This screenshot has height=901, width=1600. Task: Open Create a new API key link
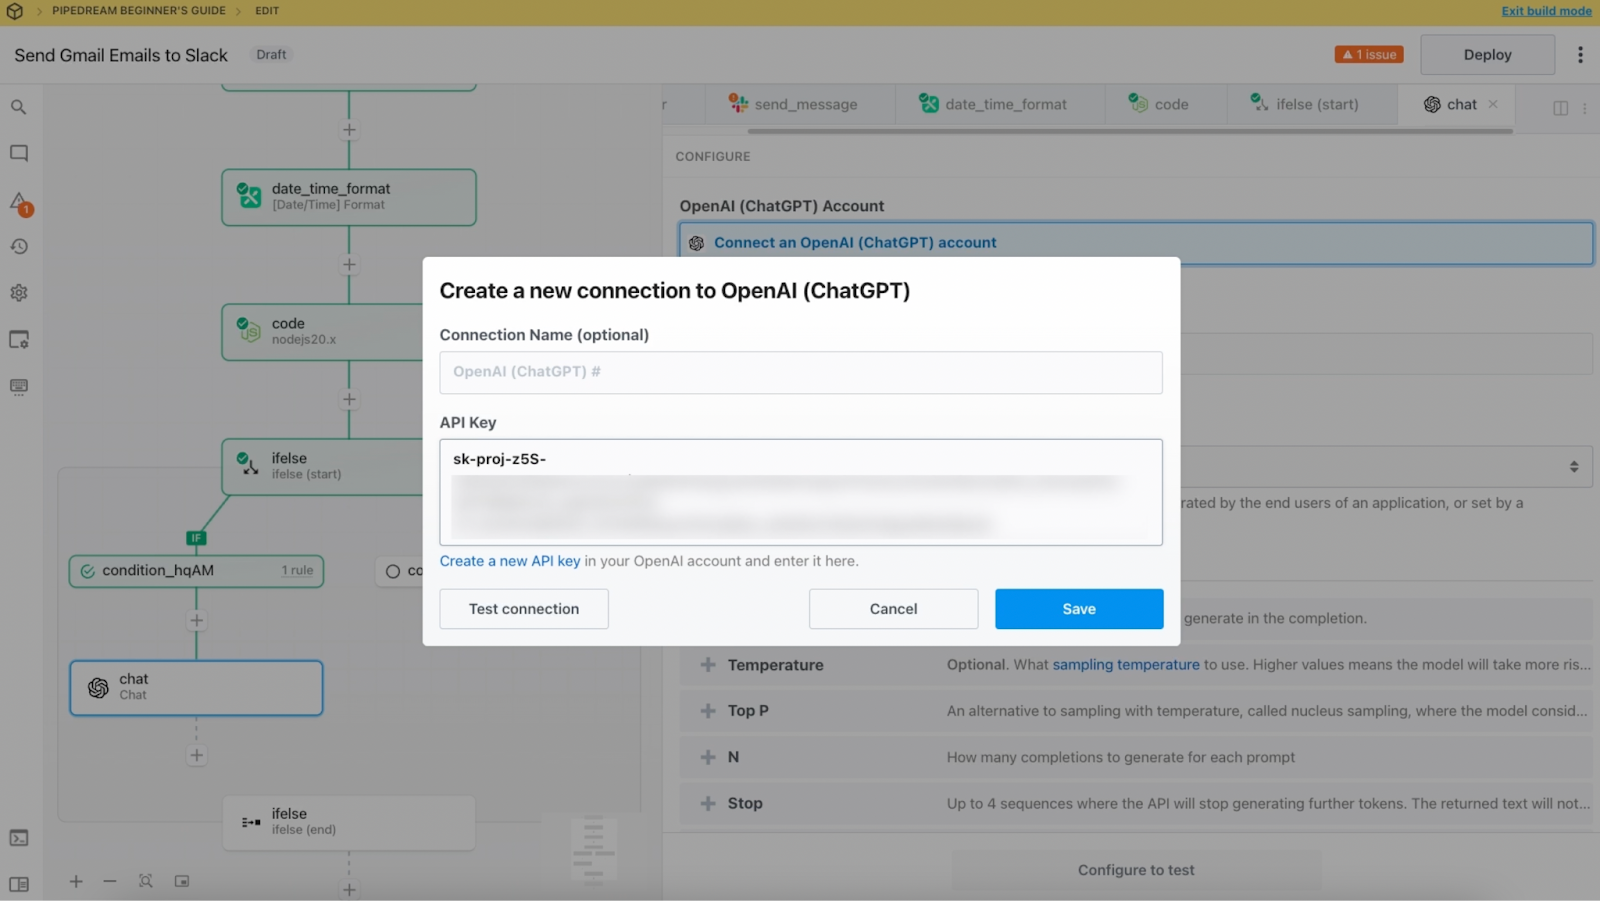[x=510, y=561]
